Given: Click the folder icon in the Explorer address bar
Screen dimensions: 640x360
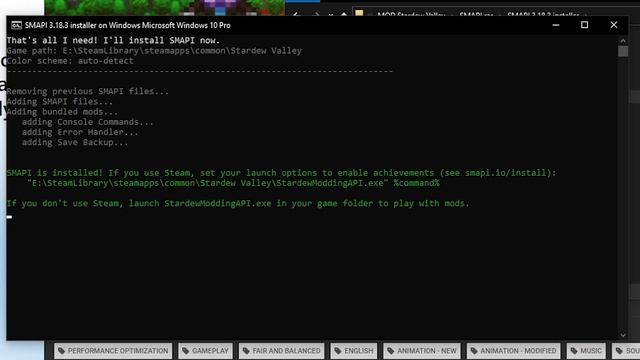Looking at the screenshot, I should (359, 13).
